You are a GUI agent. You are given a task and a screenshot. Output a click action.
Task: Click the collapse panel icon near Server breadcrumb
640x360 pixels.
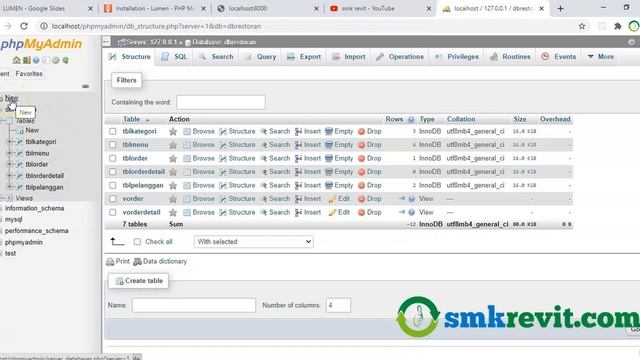click(x=107, y=42)
